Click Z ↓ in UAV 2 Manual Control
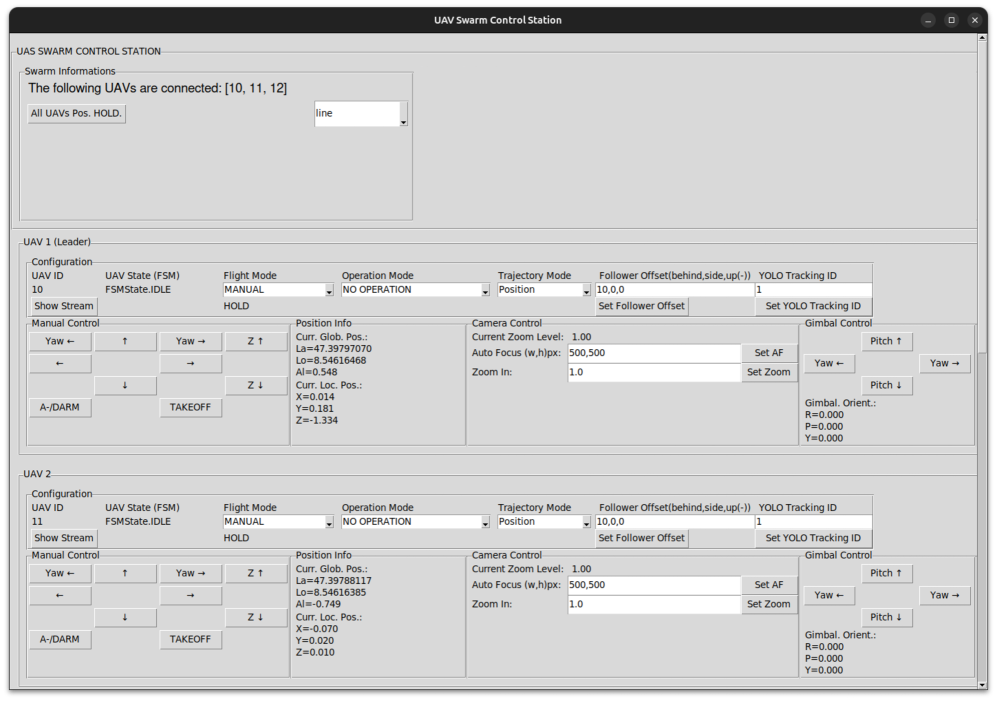The height and width of the screenshot is (701, 997). click(x=257, y=618)
